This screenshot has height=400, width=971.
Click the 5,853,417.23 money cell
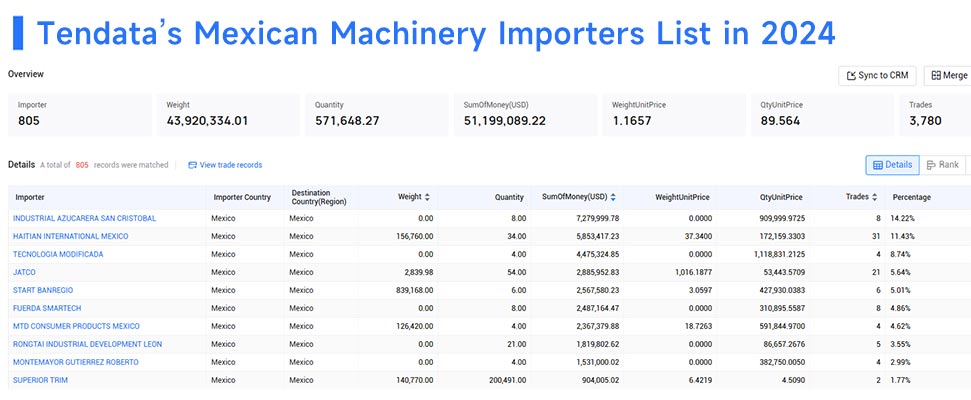point(597,237)
